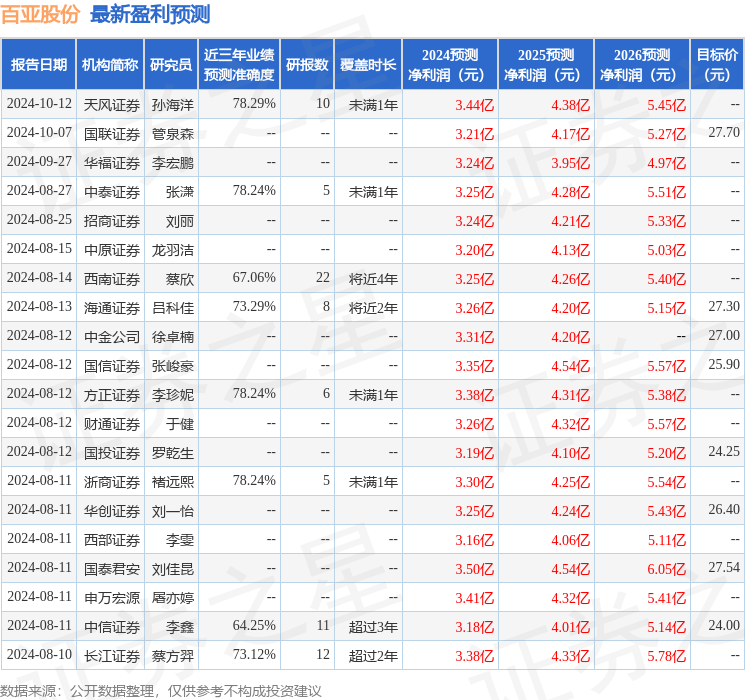Click analyst name 管泉森

click(173, 134)
